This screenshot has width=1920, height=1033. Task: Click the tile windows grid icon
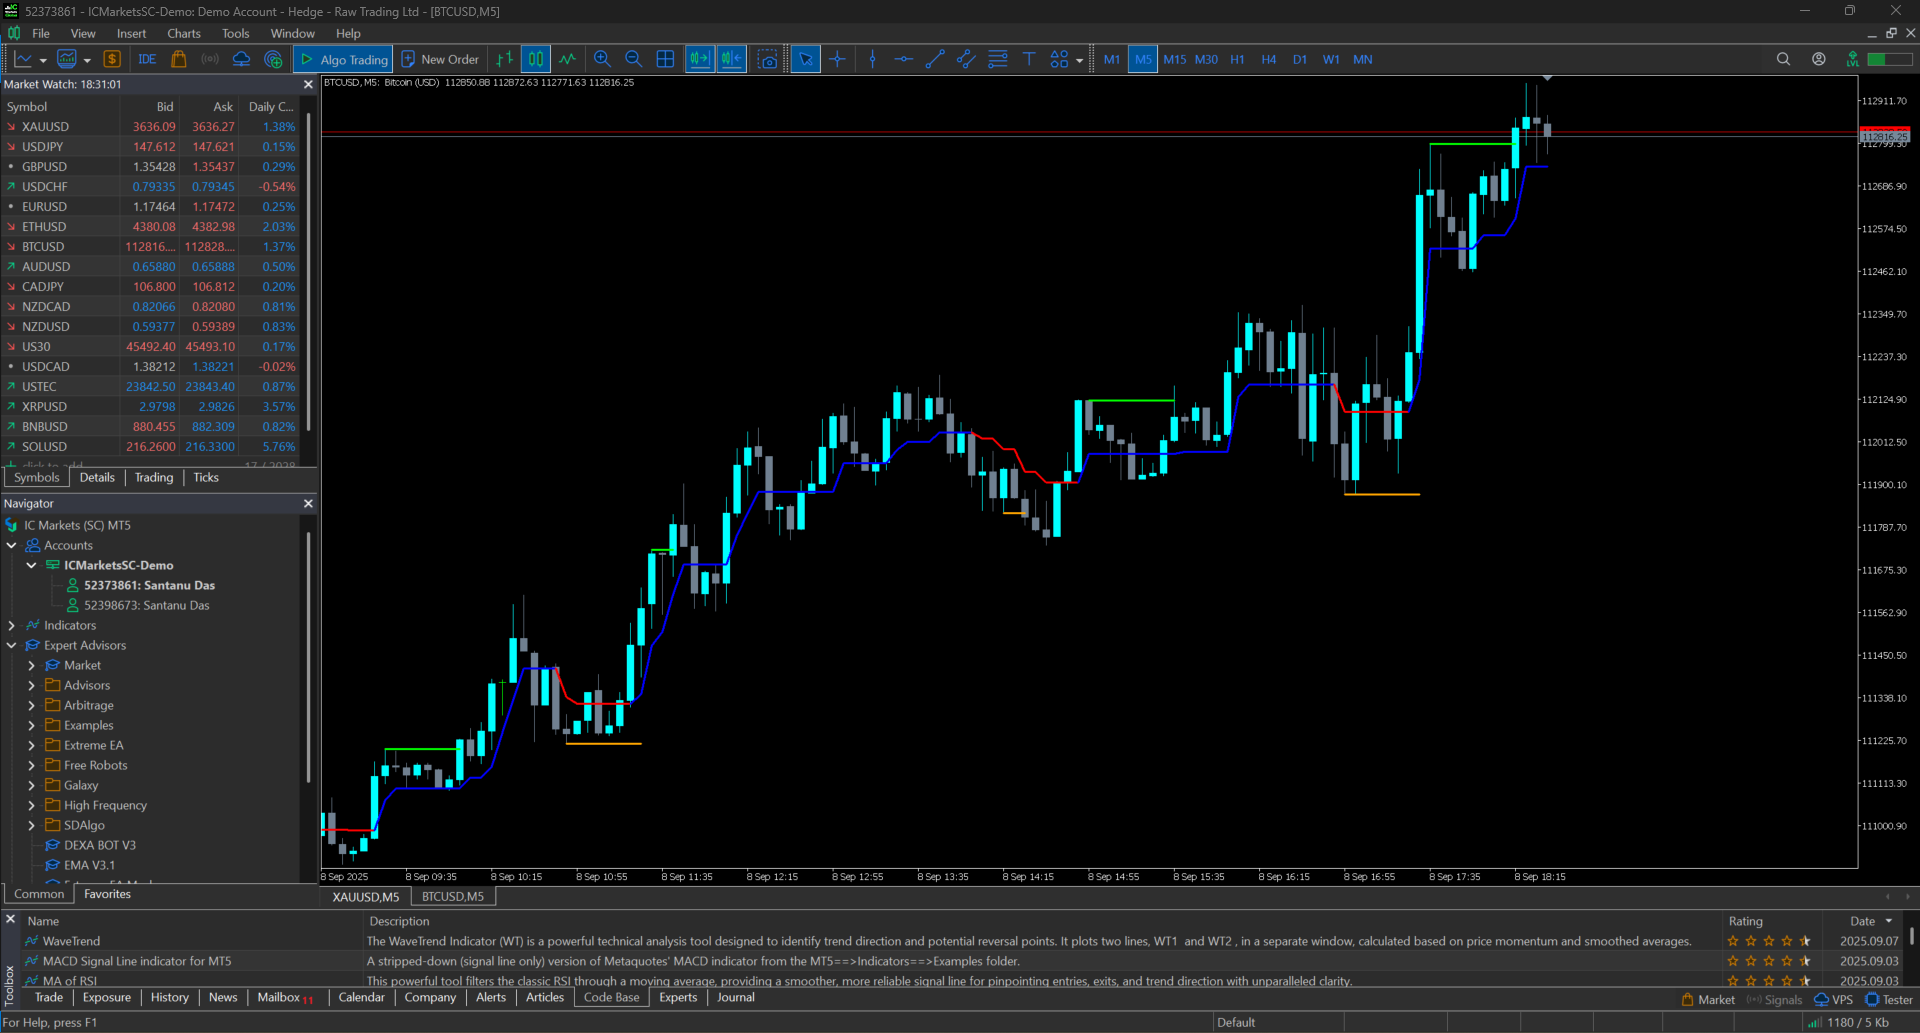point(665,59)
